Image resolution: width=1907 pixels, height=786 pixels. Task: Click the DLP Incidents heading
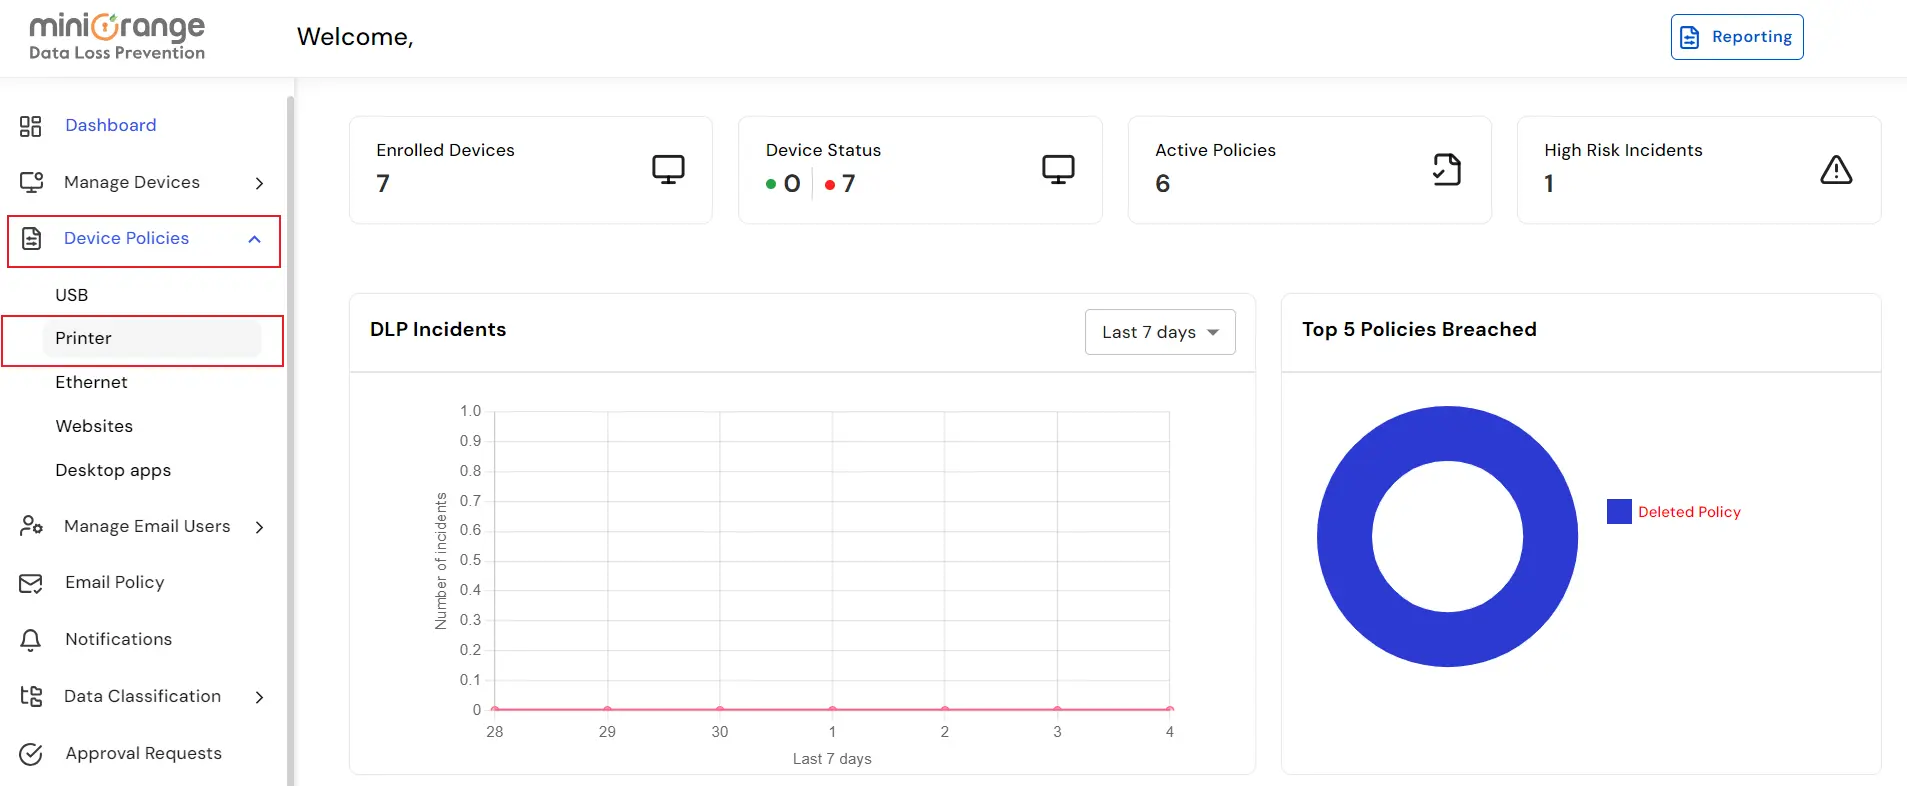click(x=438, y=329)
